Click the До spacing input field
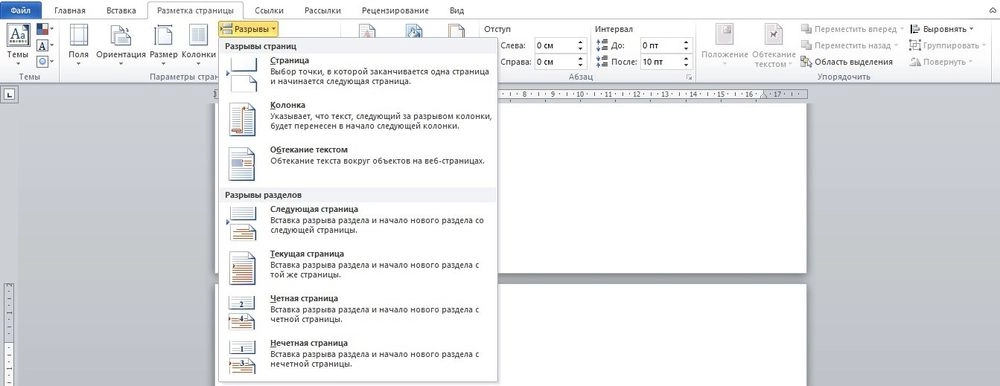Viewport: 1000px width, 386px height. point(660,45)
